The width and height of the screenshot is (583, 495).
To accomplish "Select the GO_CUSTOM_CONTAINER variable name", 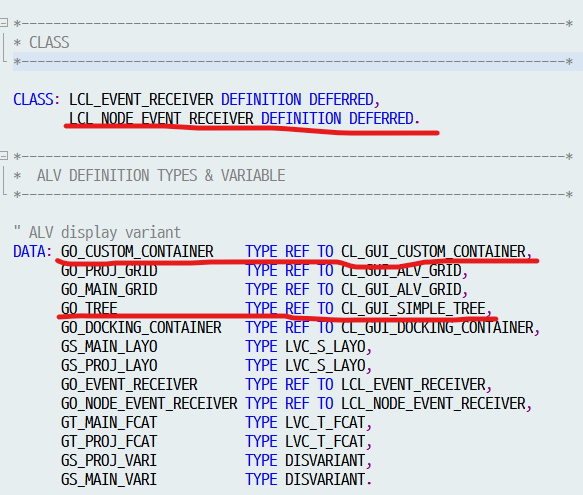I will tap(137, 252).
